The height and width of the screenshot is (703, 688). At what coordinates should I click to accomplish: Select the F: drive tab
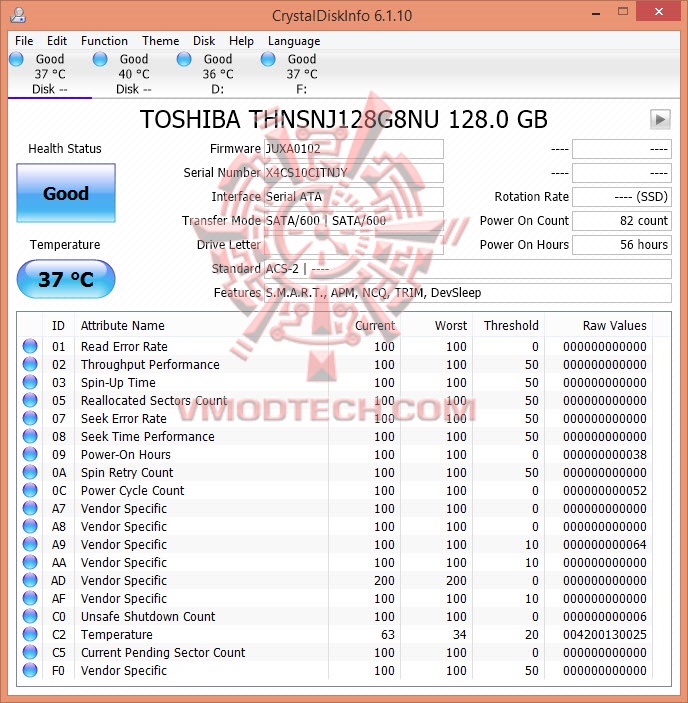click(x=301, y=74)
